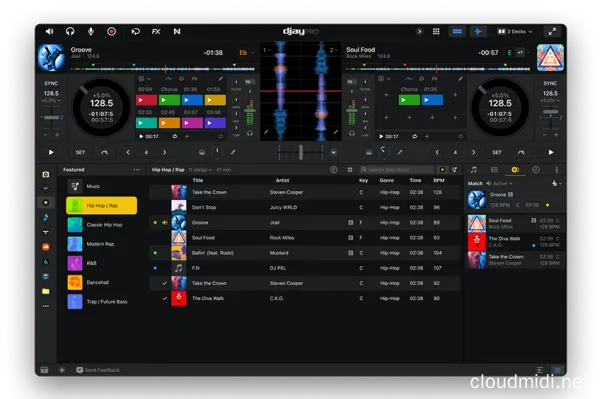Toggle deck 2 headphone cue in mixer
Viewport: 600px width, 399px height.
352,134
